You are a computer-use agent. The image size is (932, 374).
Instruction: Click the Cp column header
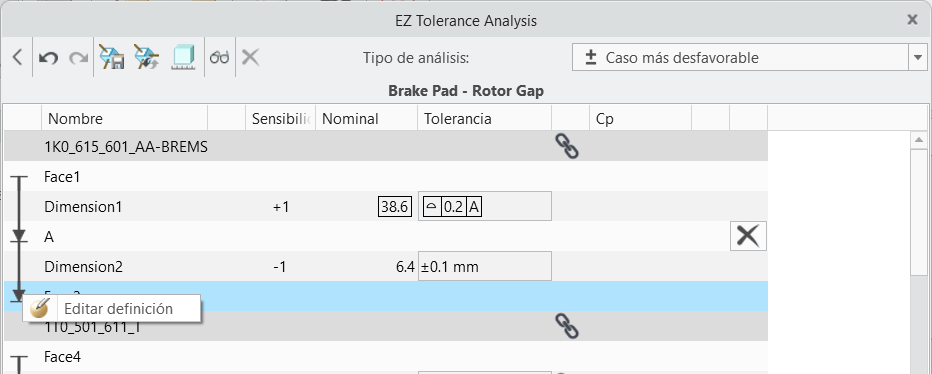coord(640,118)
